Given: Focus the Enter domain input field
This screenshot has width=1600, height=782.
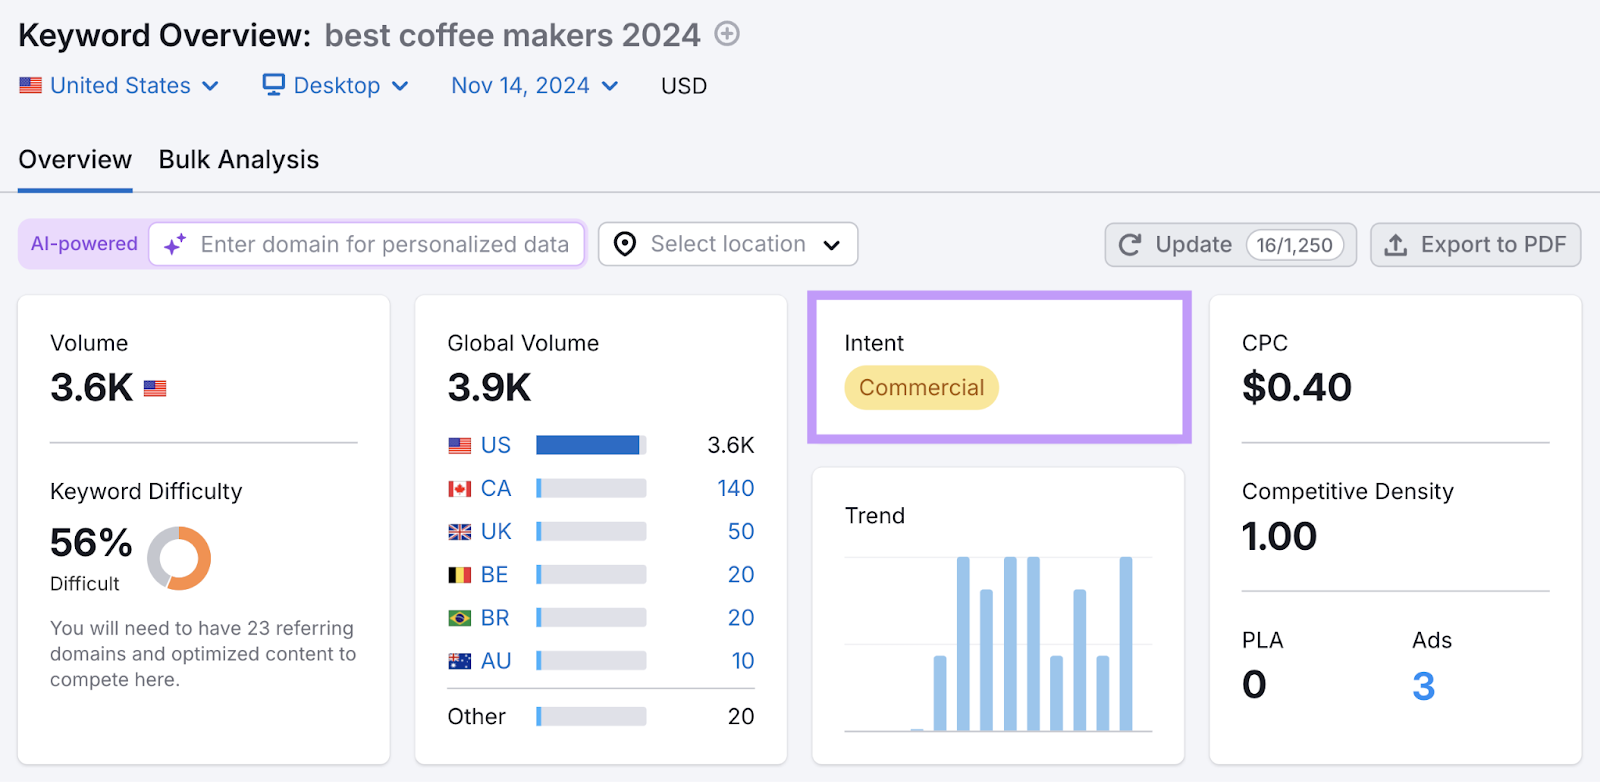Looking at the screenshot, I should pyautogui.click(x=385, y=245).
